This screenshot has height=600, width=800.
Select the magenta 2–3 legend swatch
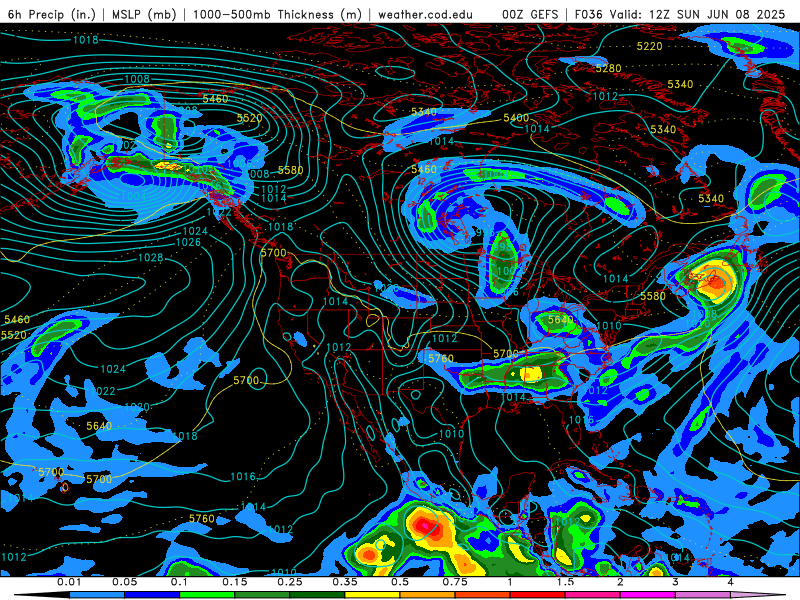648,595
